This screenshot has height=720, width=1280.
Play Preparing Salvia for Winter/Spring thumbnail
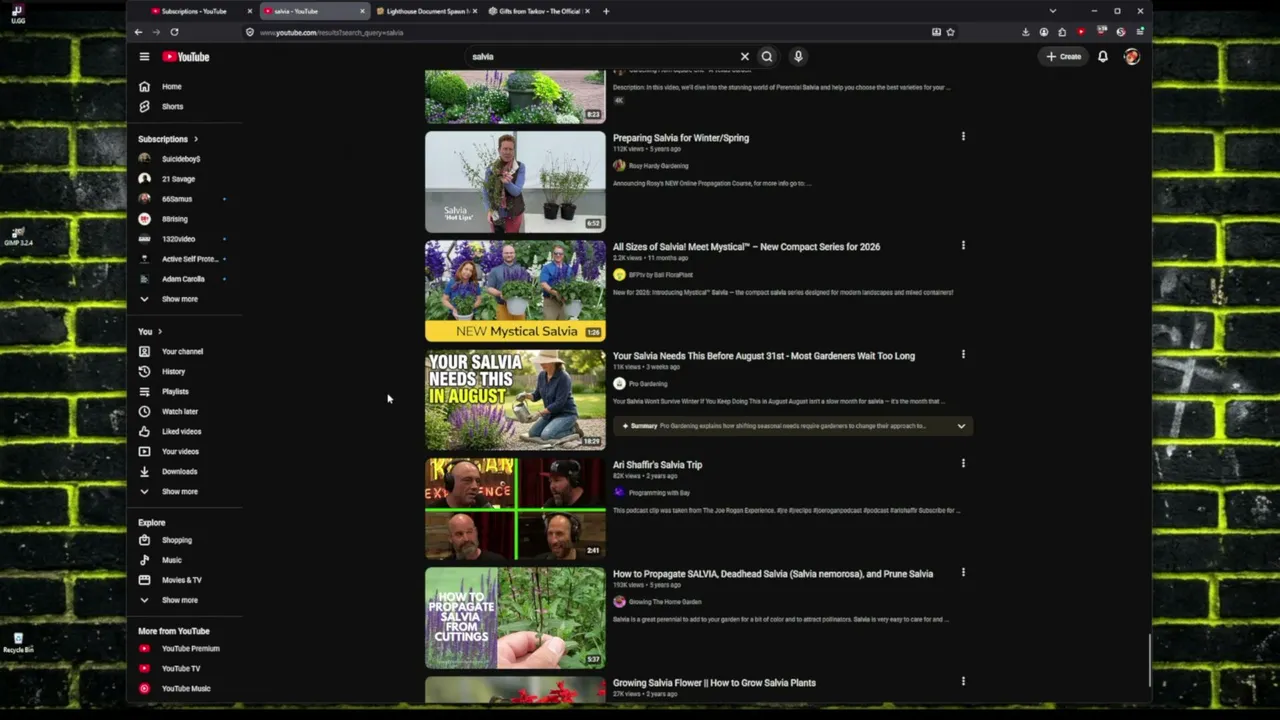click(515, 182)
